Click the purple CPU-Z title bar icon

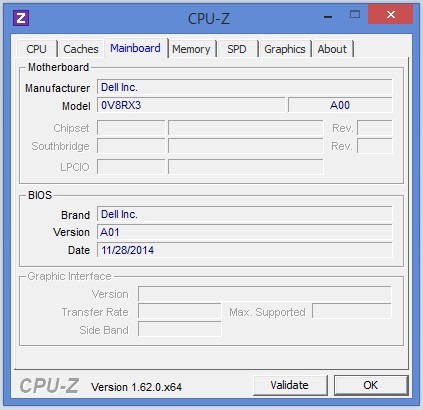pos(21,18)
